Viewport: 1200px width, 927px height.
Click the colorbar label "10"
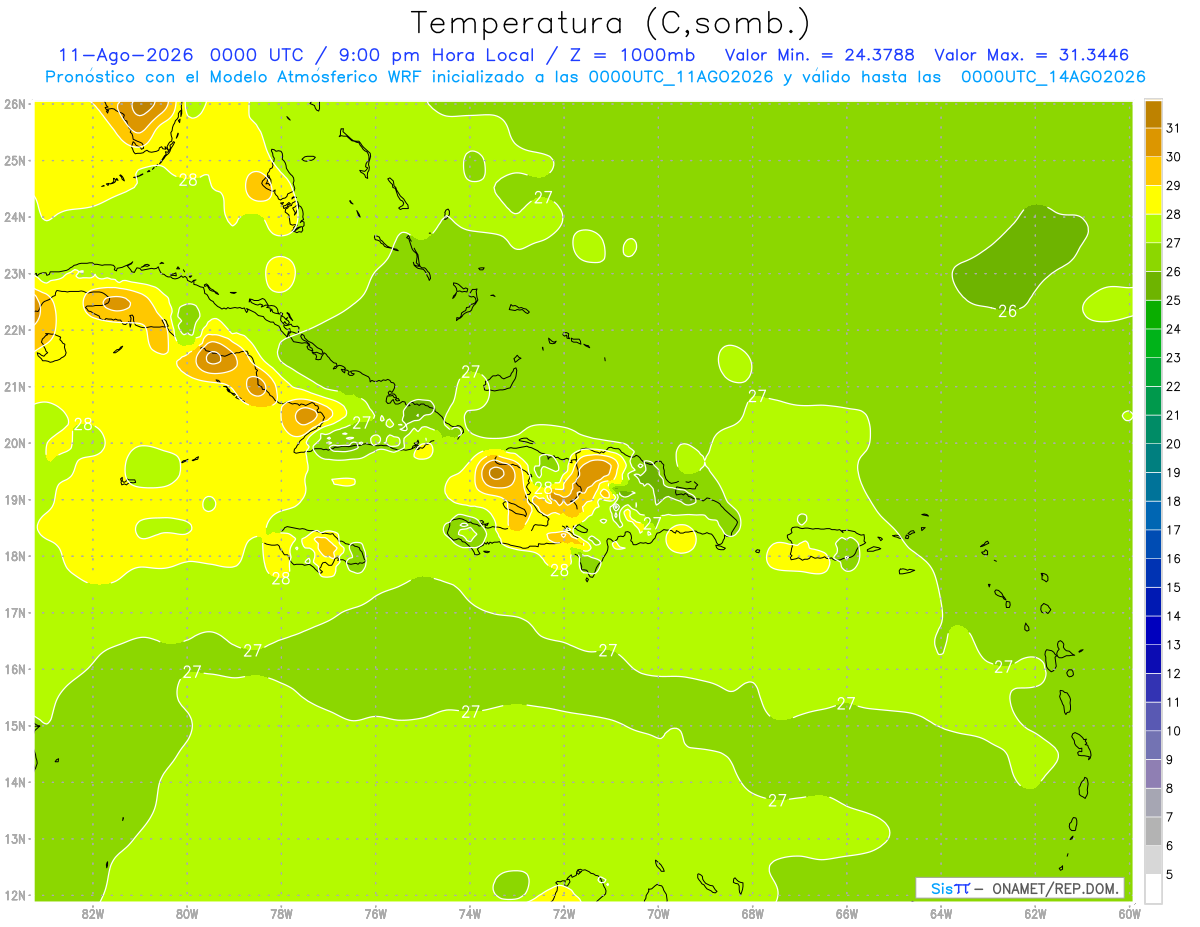[1174, 731]
